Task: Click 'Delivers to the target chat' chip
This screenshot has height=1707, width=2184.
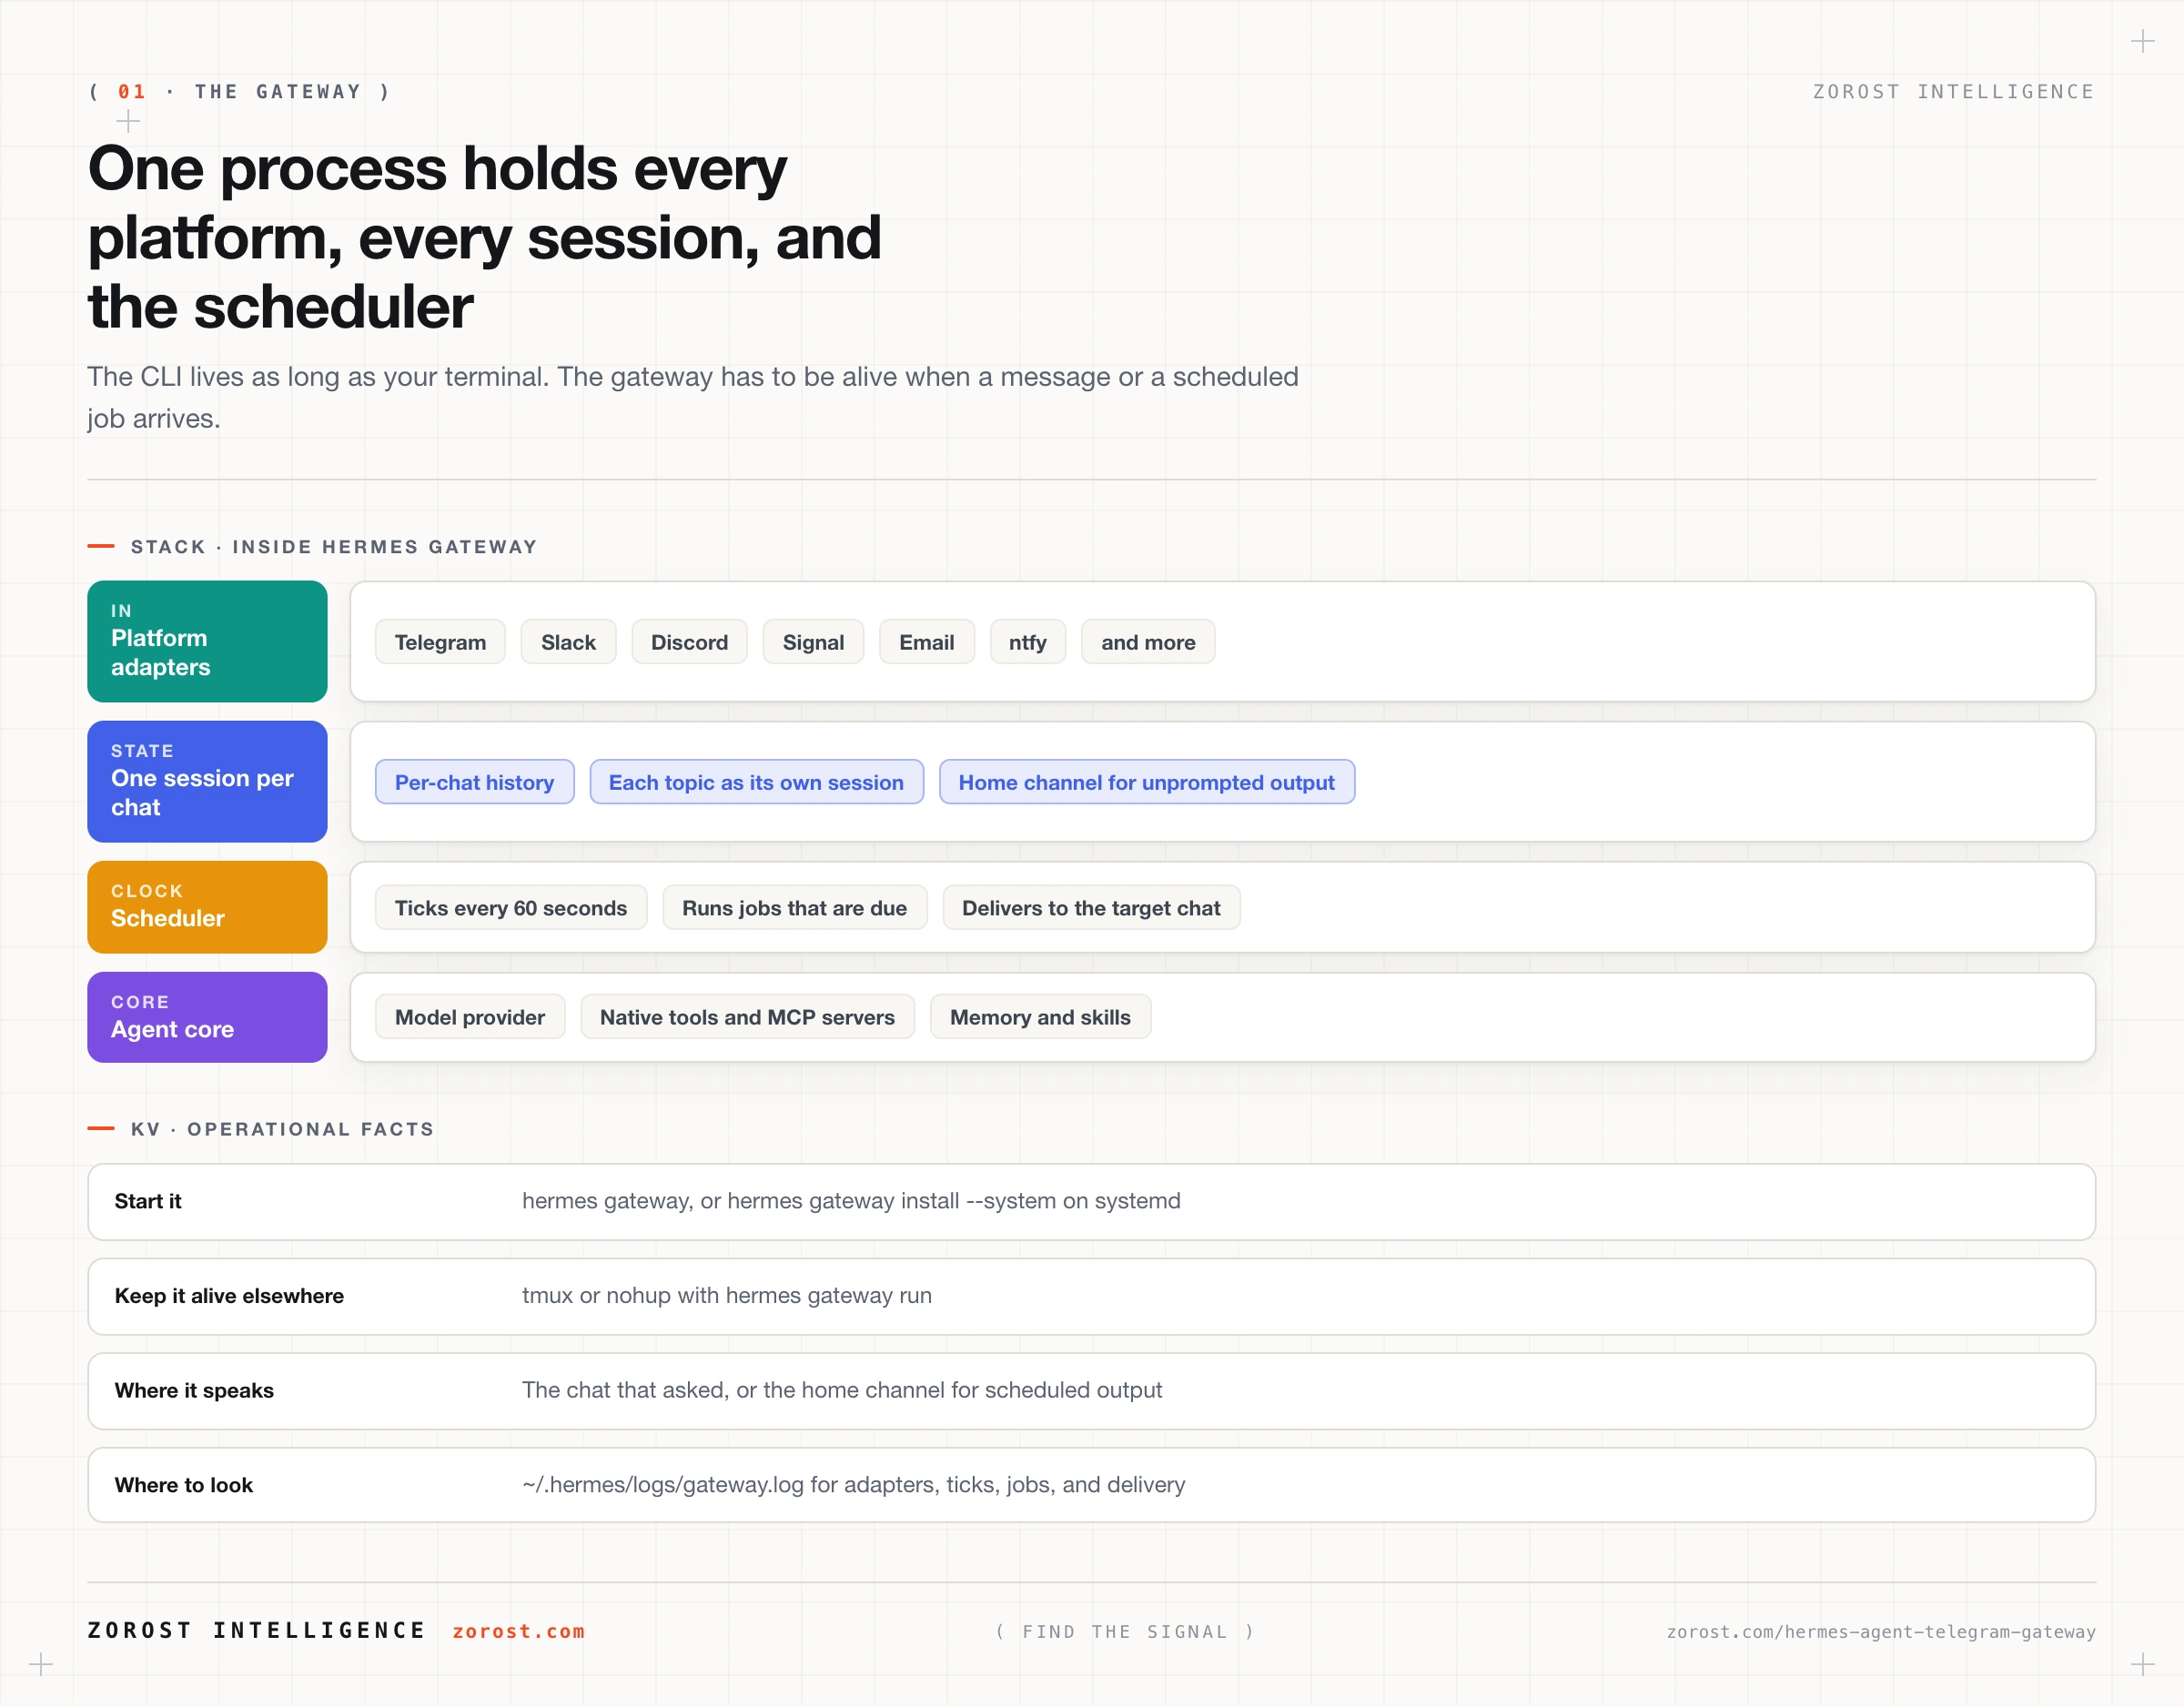Action: pyautogui.click(x=1091, y=908)
